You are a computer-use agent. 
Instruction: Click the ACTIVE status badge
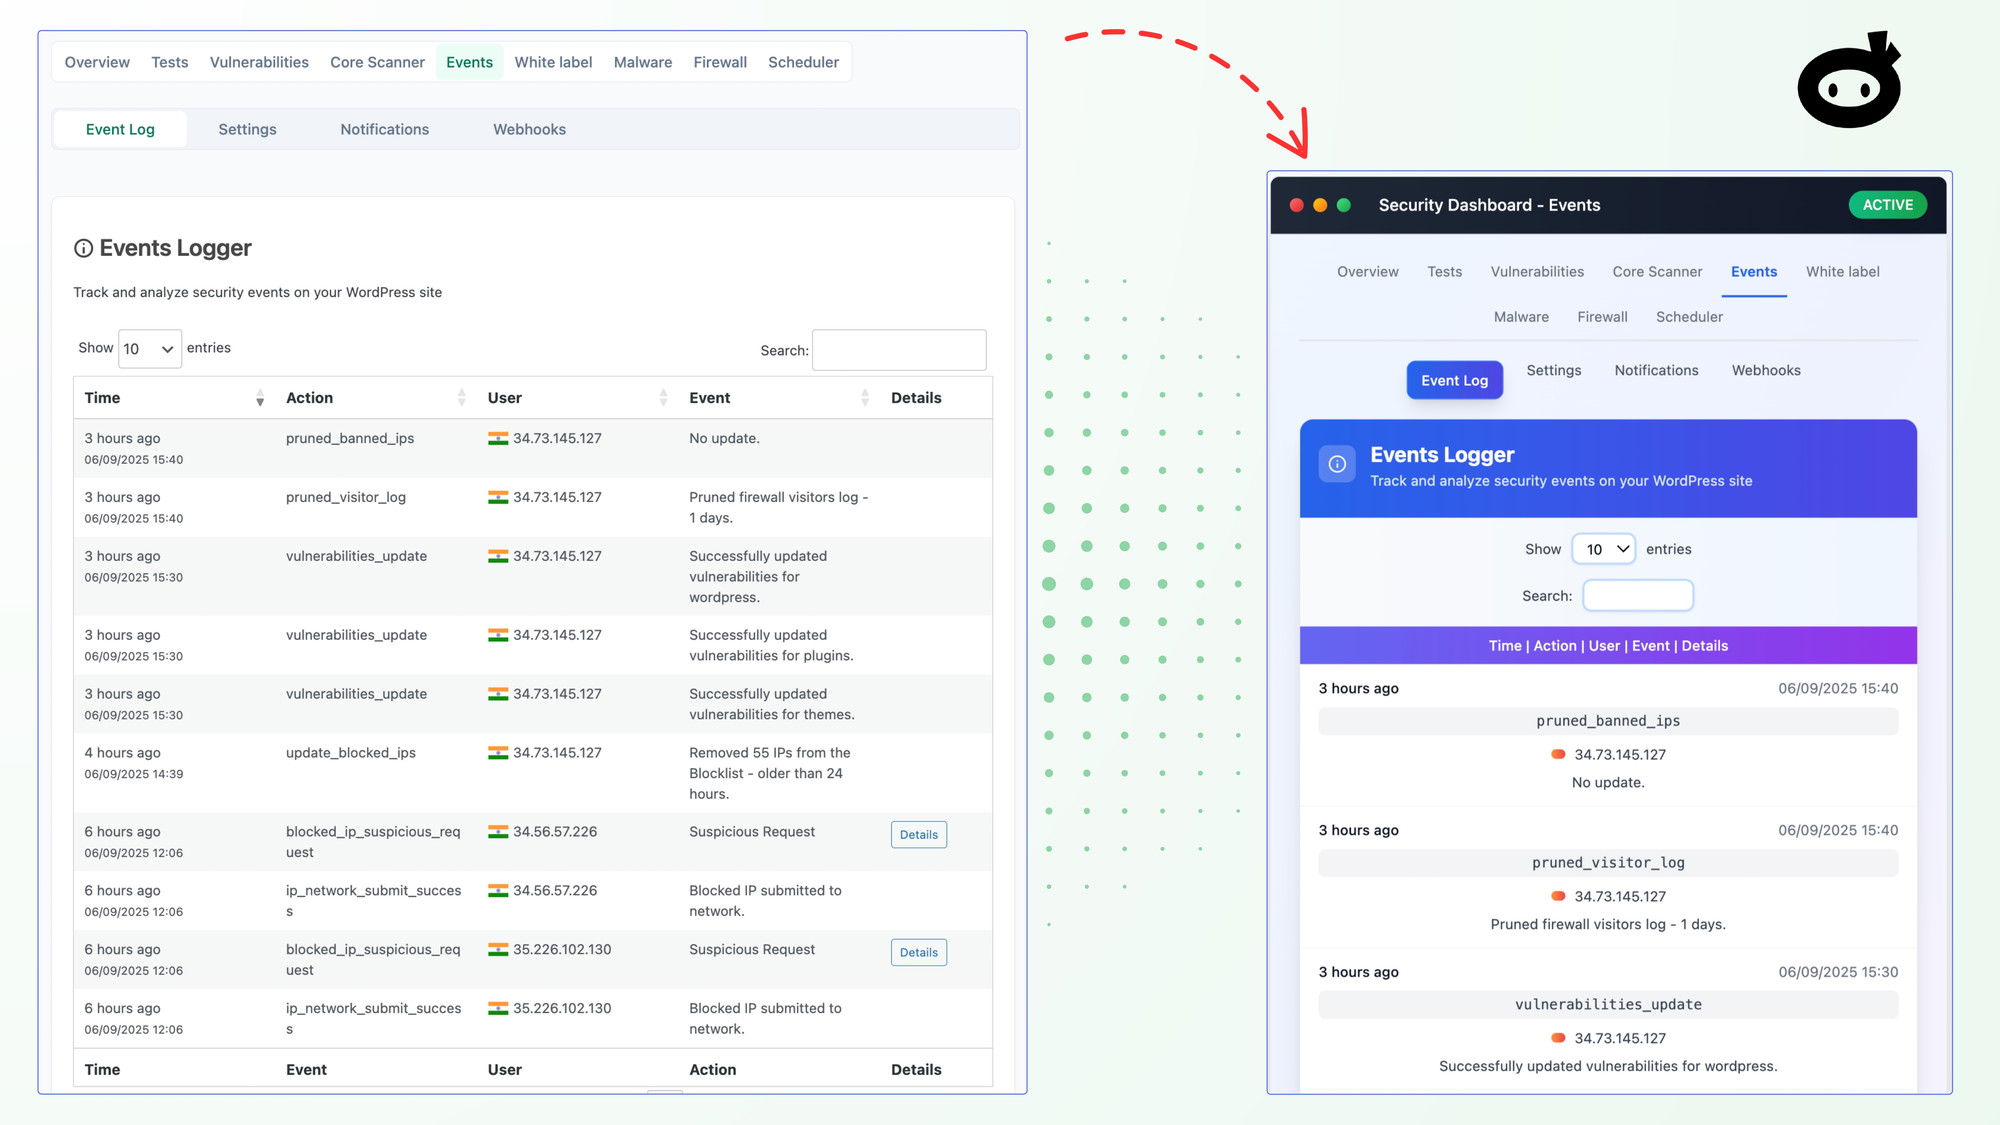(1887, 205)
